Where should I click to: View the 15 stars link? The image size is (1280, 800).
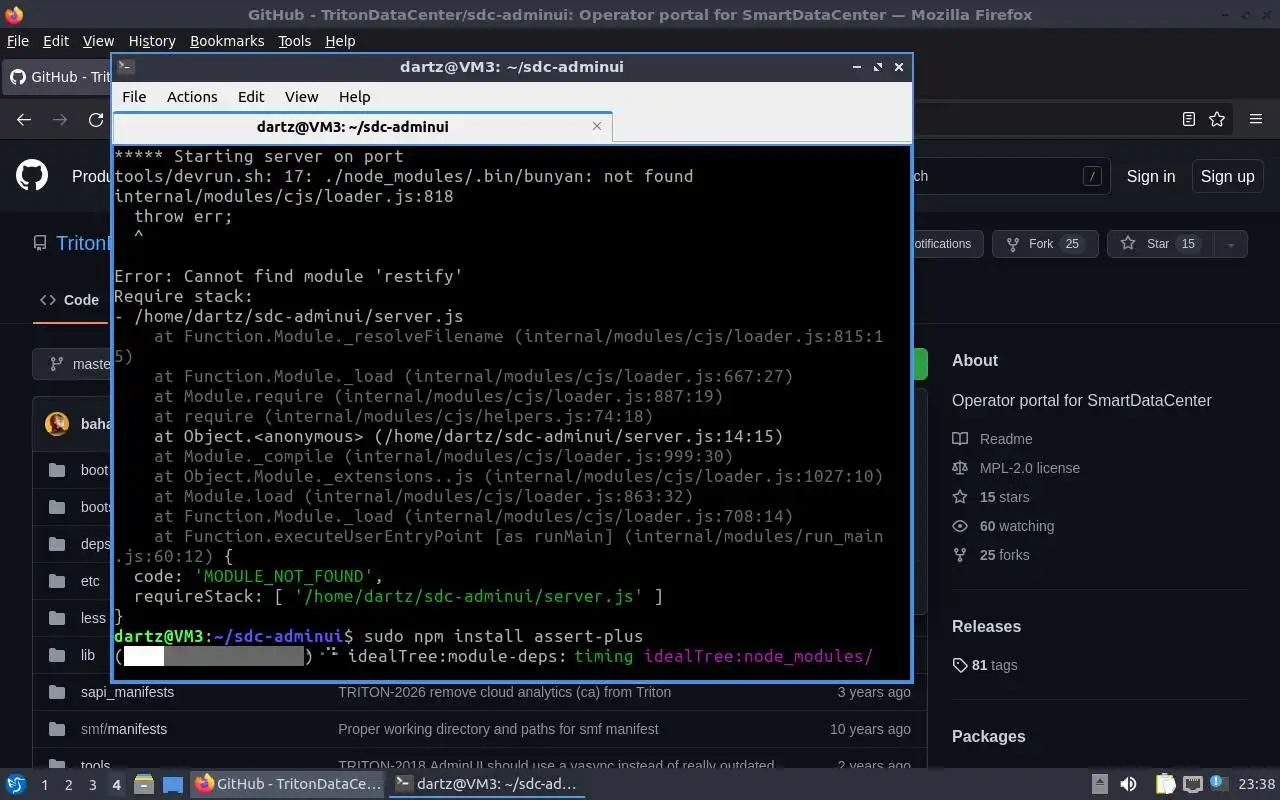click(1004, 497)
